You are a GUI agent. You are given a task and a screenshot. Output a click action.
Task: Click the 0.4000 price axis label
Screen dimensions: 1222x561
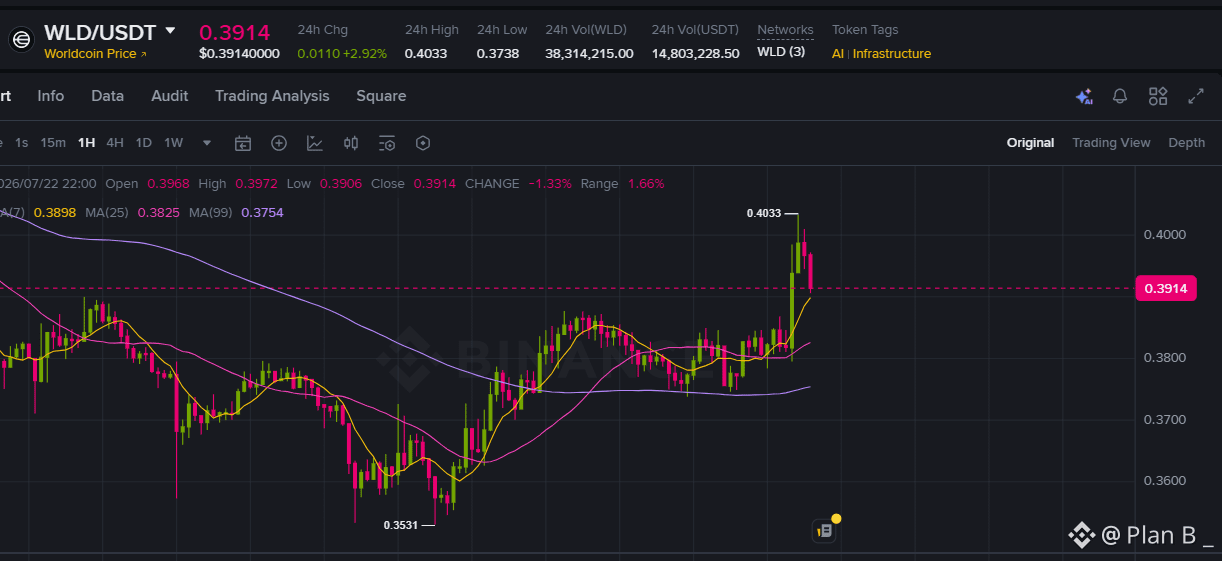coord(1164,235)
